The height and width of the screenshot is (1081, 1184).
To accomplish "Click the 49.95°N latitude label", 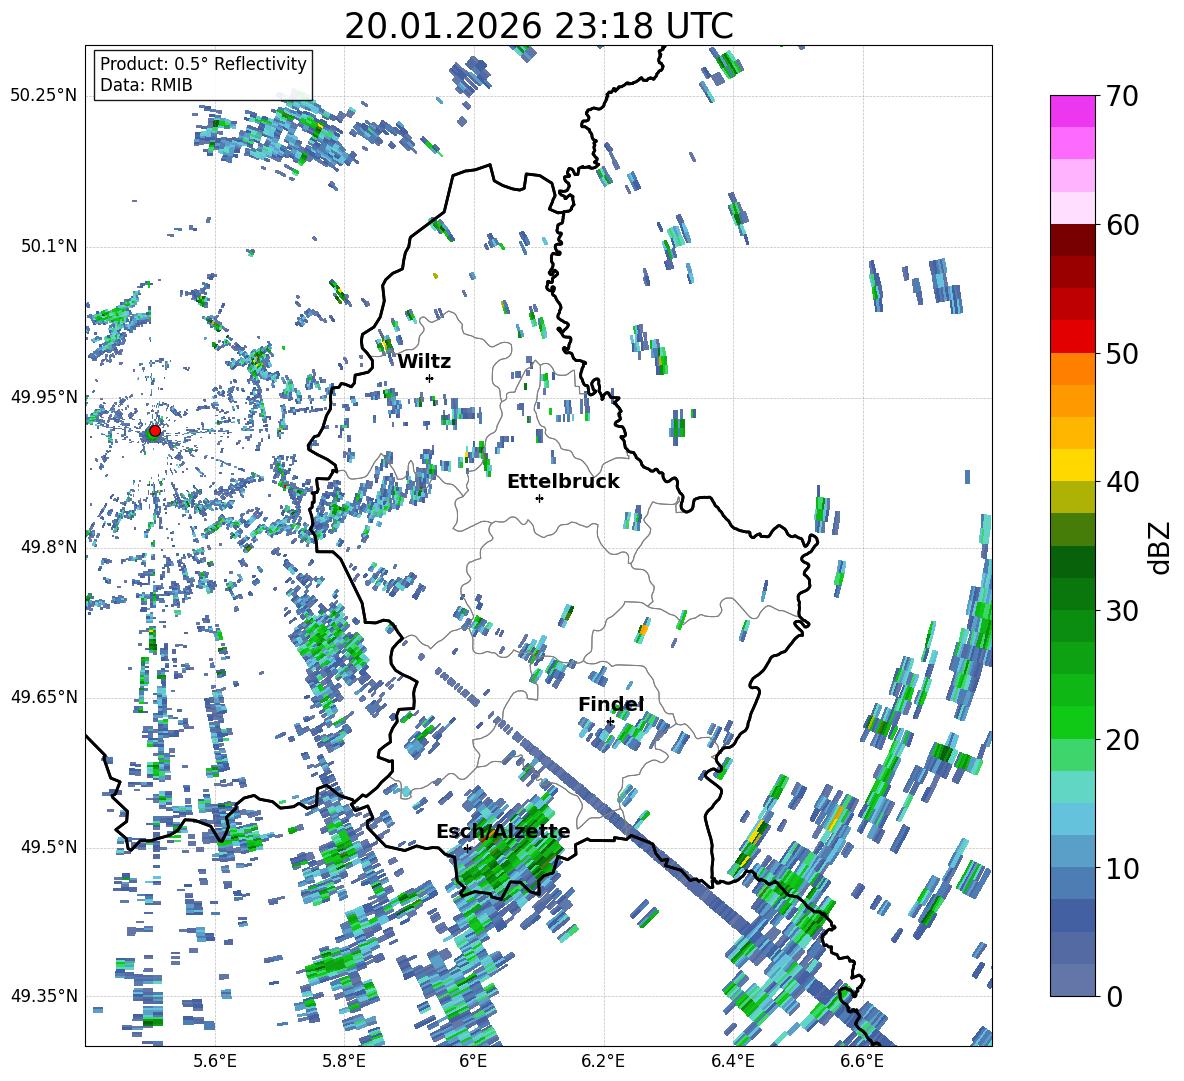I will click(x=45, y=396).
